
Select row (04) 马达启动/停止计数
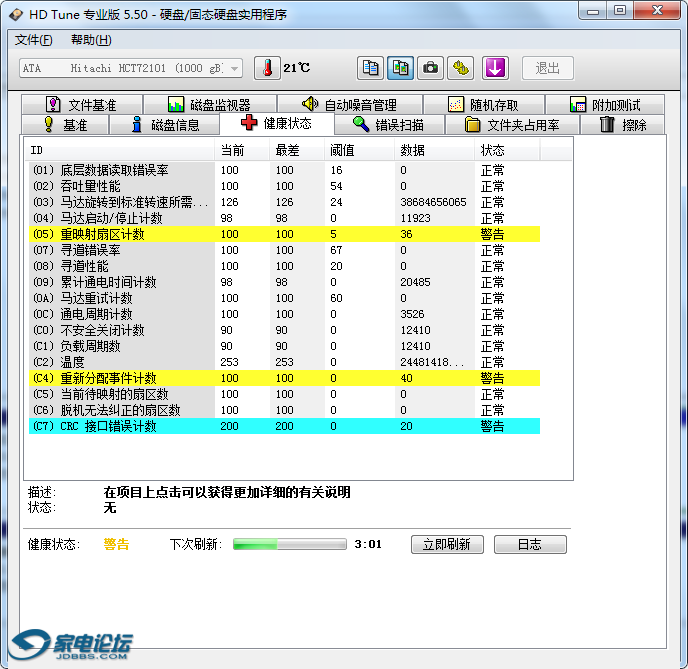pyautogui.click(x=284, y=218)
